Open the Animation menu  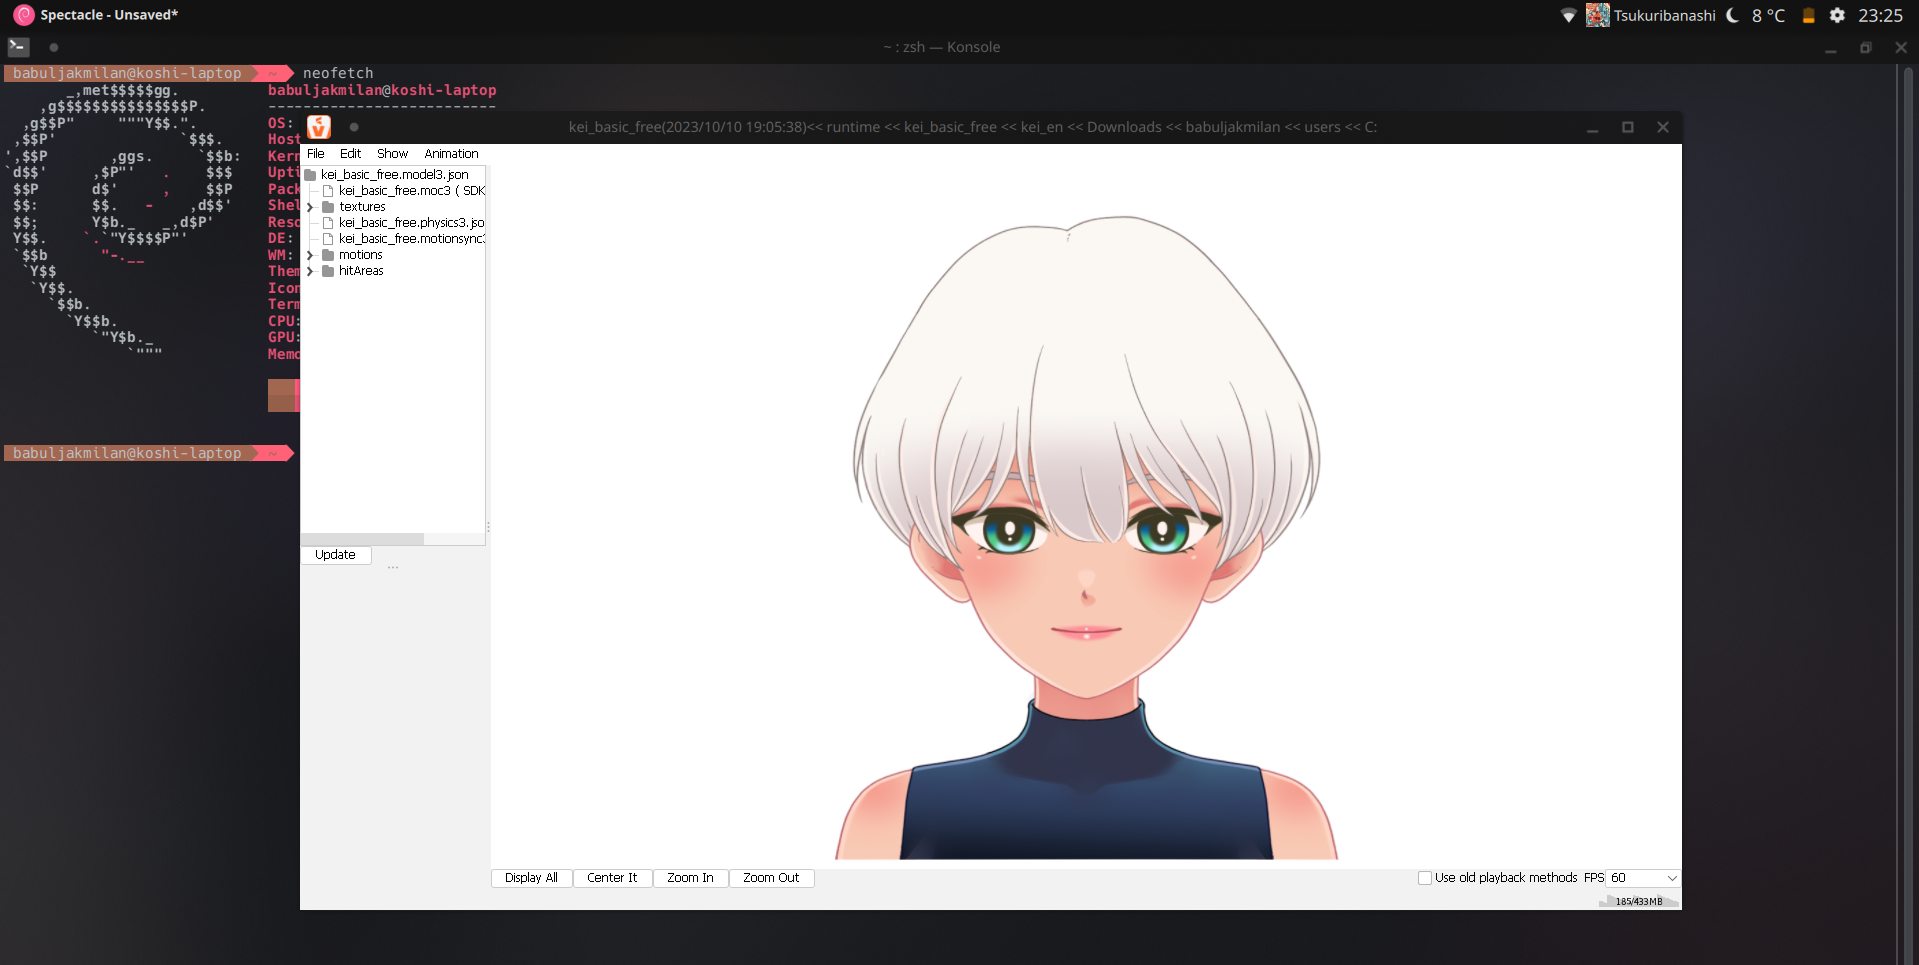click(451, 153)
